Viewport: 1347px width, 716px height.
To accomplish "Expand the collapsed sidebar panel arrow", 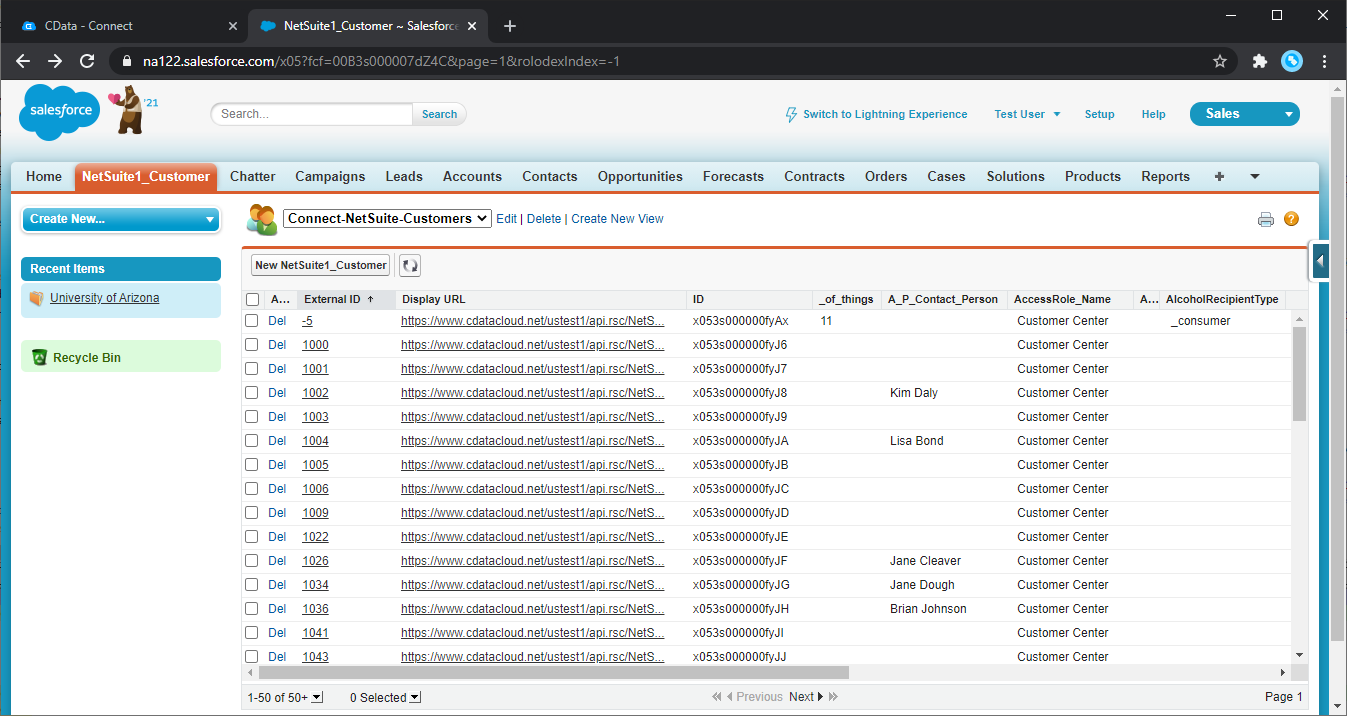I will [x=1320, y=261].
